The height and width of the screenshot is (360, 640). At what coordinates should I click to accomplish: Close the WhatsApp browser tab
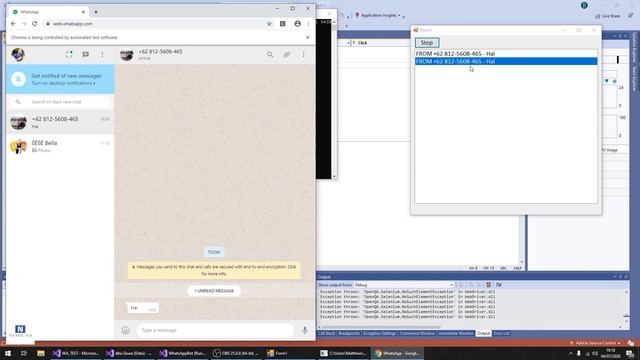83,12
